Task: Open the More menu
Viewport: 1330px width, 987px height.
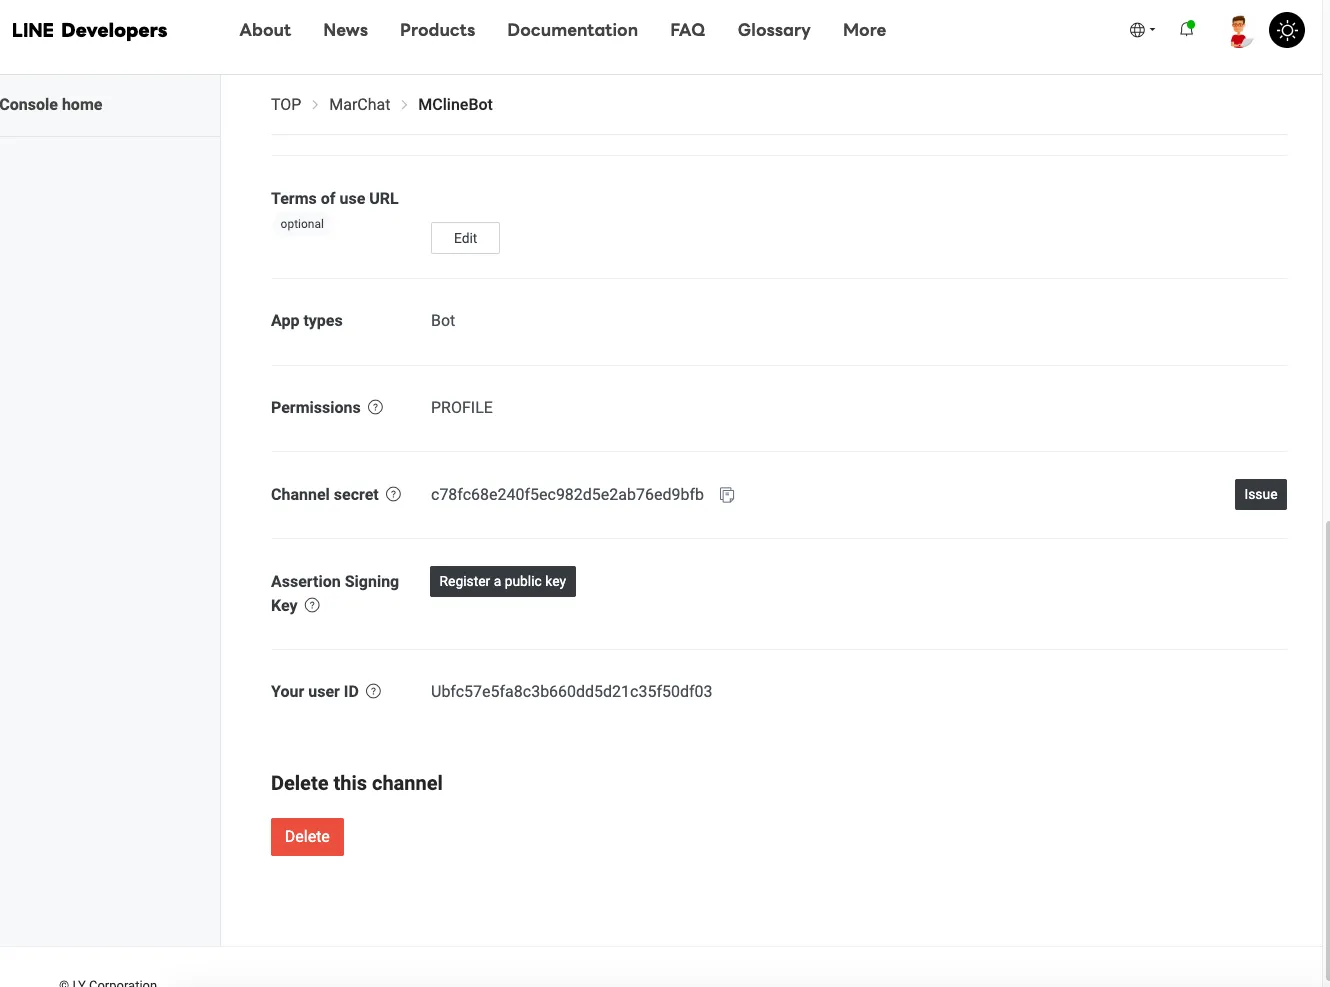Action: (864, 30)
